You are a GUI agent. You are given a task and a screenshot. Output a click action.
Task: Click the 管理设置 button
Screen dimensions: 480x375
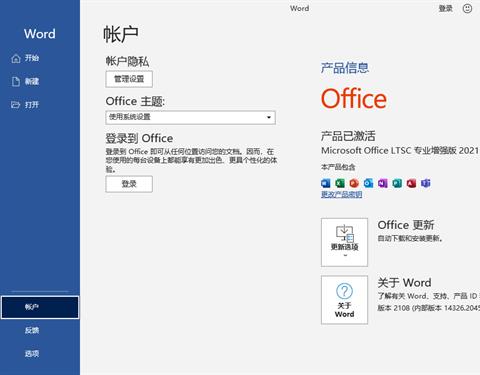(x=129, y=79)
